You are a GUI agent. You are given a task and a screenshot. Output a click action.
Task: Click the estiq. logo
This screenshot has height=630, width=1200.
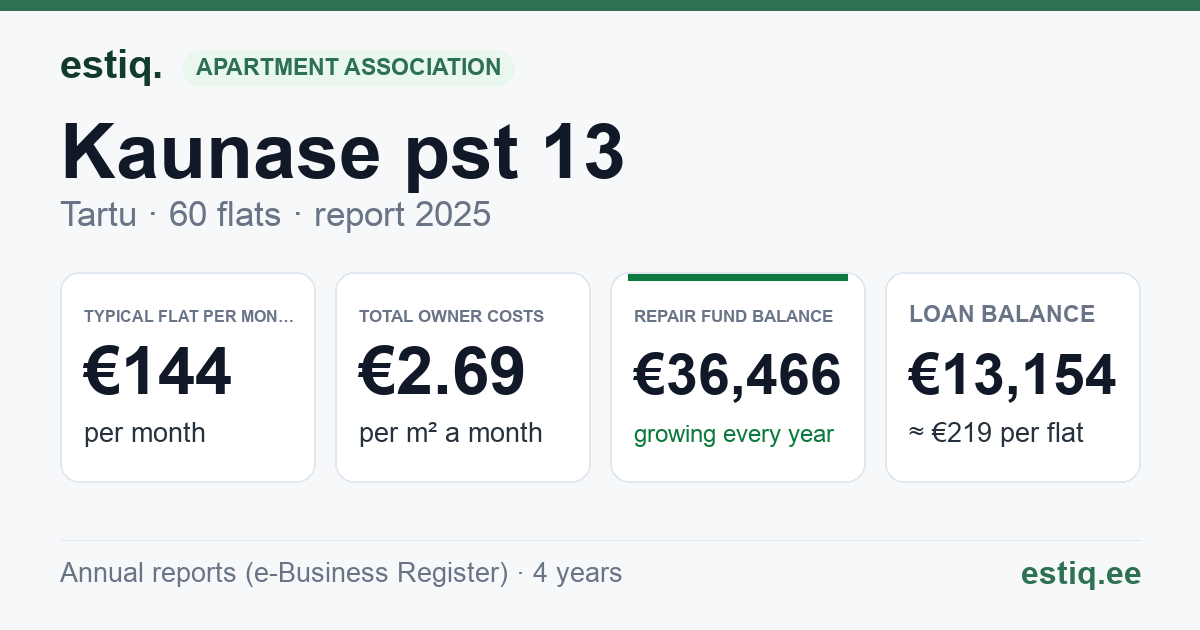click(x=111, y=67)
